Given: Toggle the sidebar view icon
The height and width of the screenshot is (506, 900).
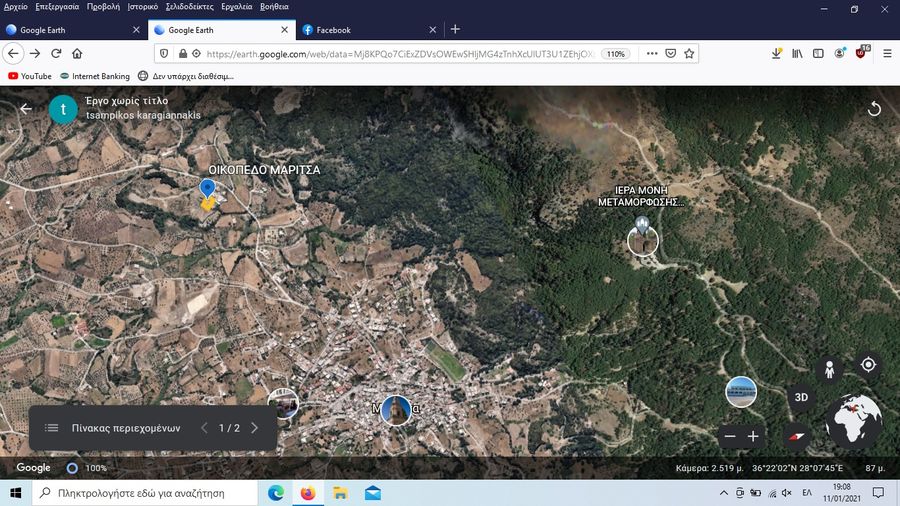Looking at the screenshot, I should tap(818, 53).
